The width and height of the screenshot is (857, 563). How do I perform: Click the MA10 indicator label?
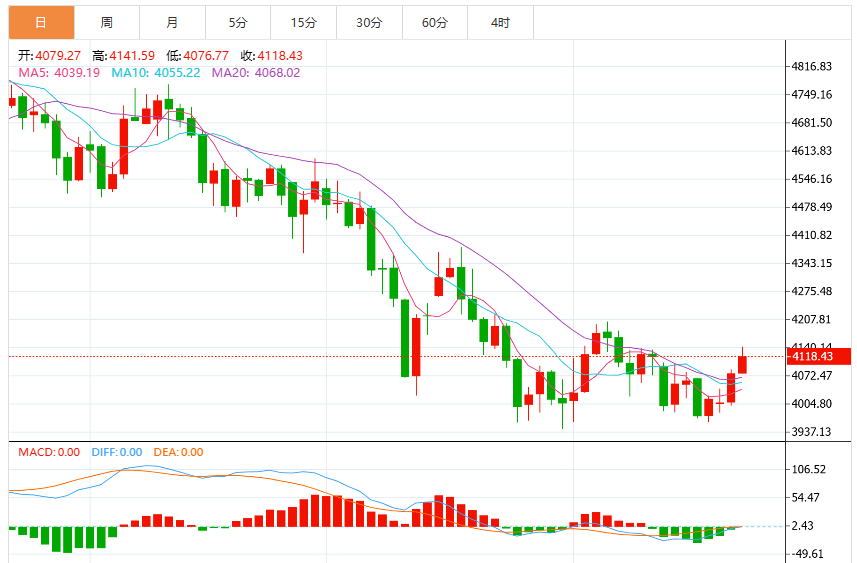click(x=156, y=73)
